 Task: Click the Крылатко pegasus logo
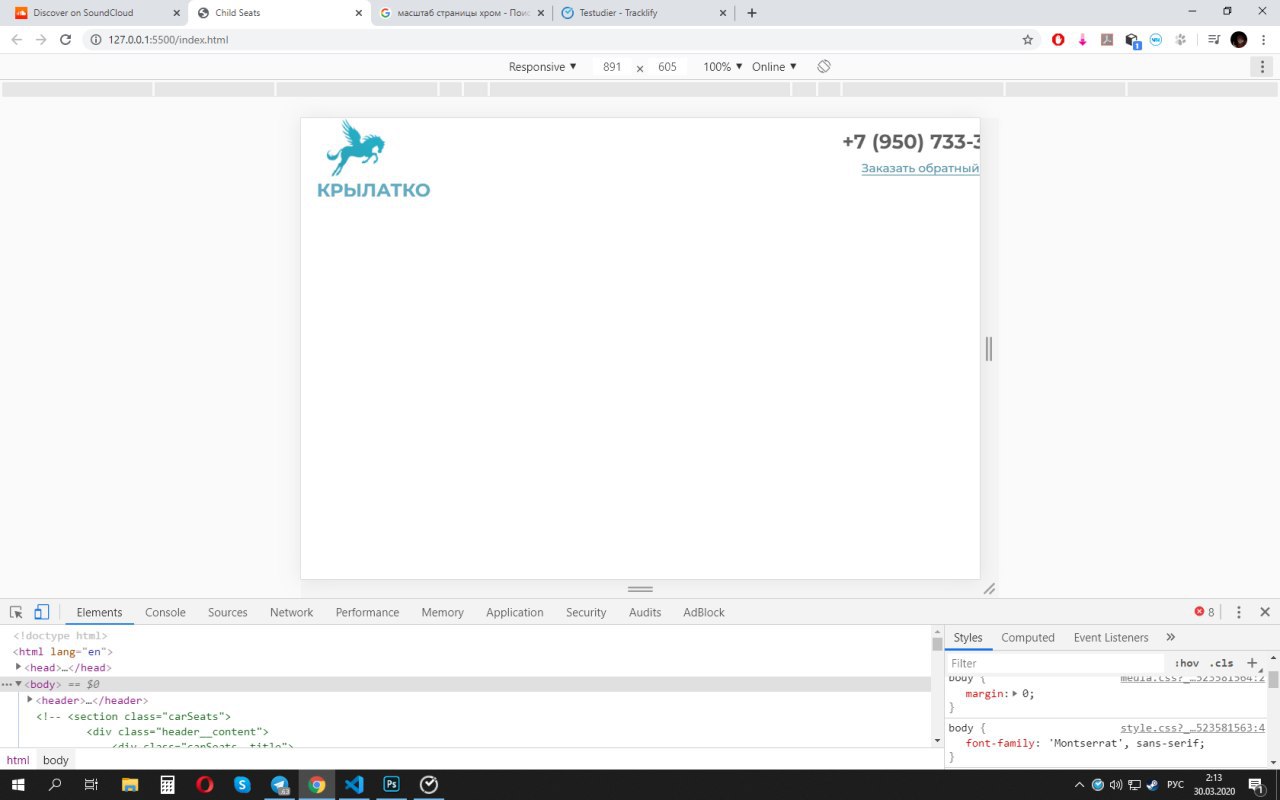click(x=373, y=160)
